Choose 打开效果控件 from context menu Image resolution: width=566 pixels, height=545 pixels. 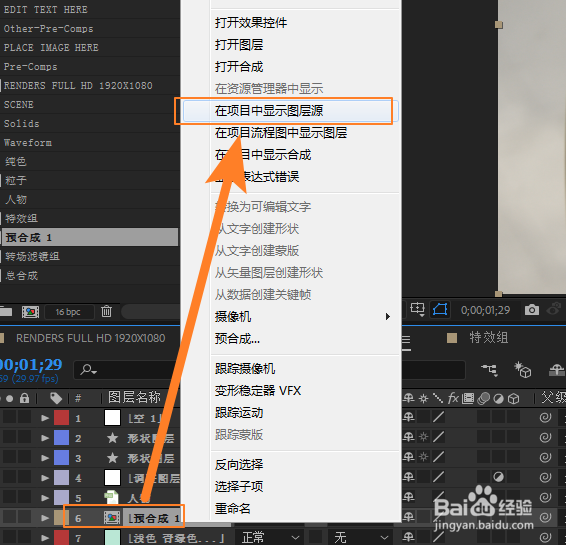click(251, 23)
